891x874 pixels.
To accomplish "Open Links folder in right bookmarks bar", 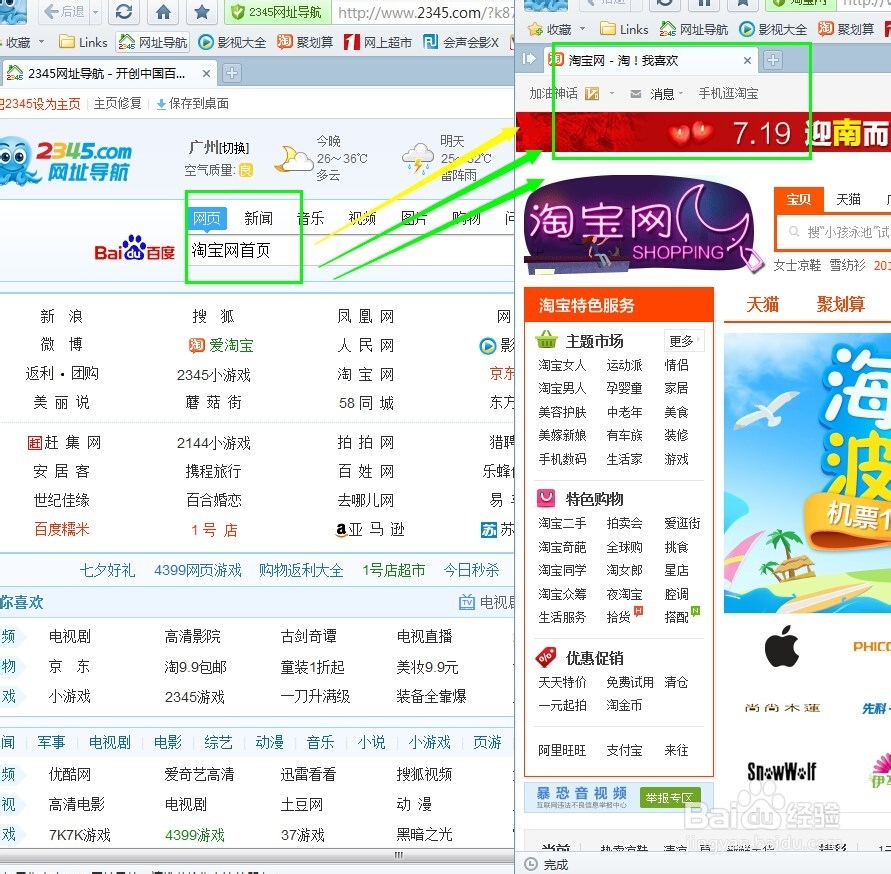I will point(624,29).
